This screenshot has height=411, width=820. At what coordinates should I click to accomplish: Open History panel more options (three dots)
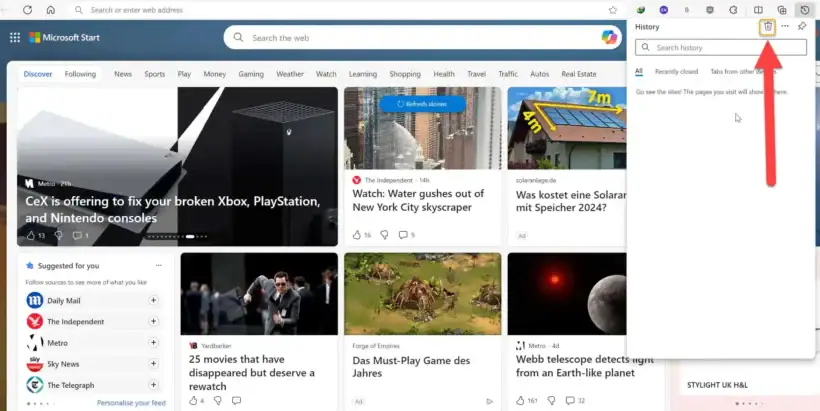point(785,27)
